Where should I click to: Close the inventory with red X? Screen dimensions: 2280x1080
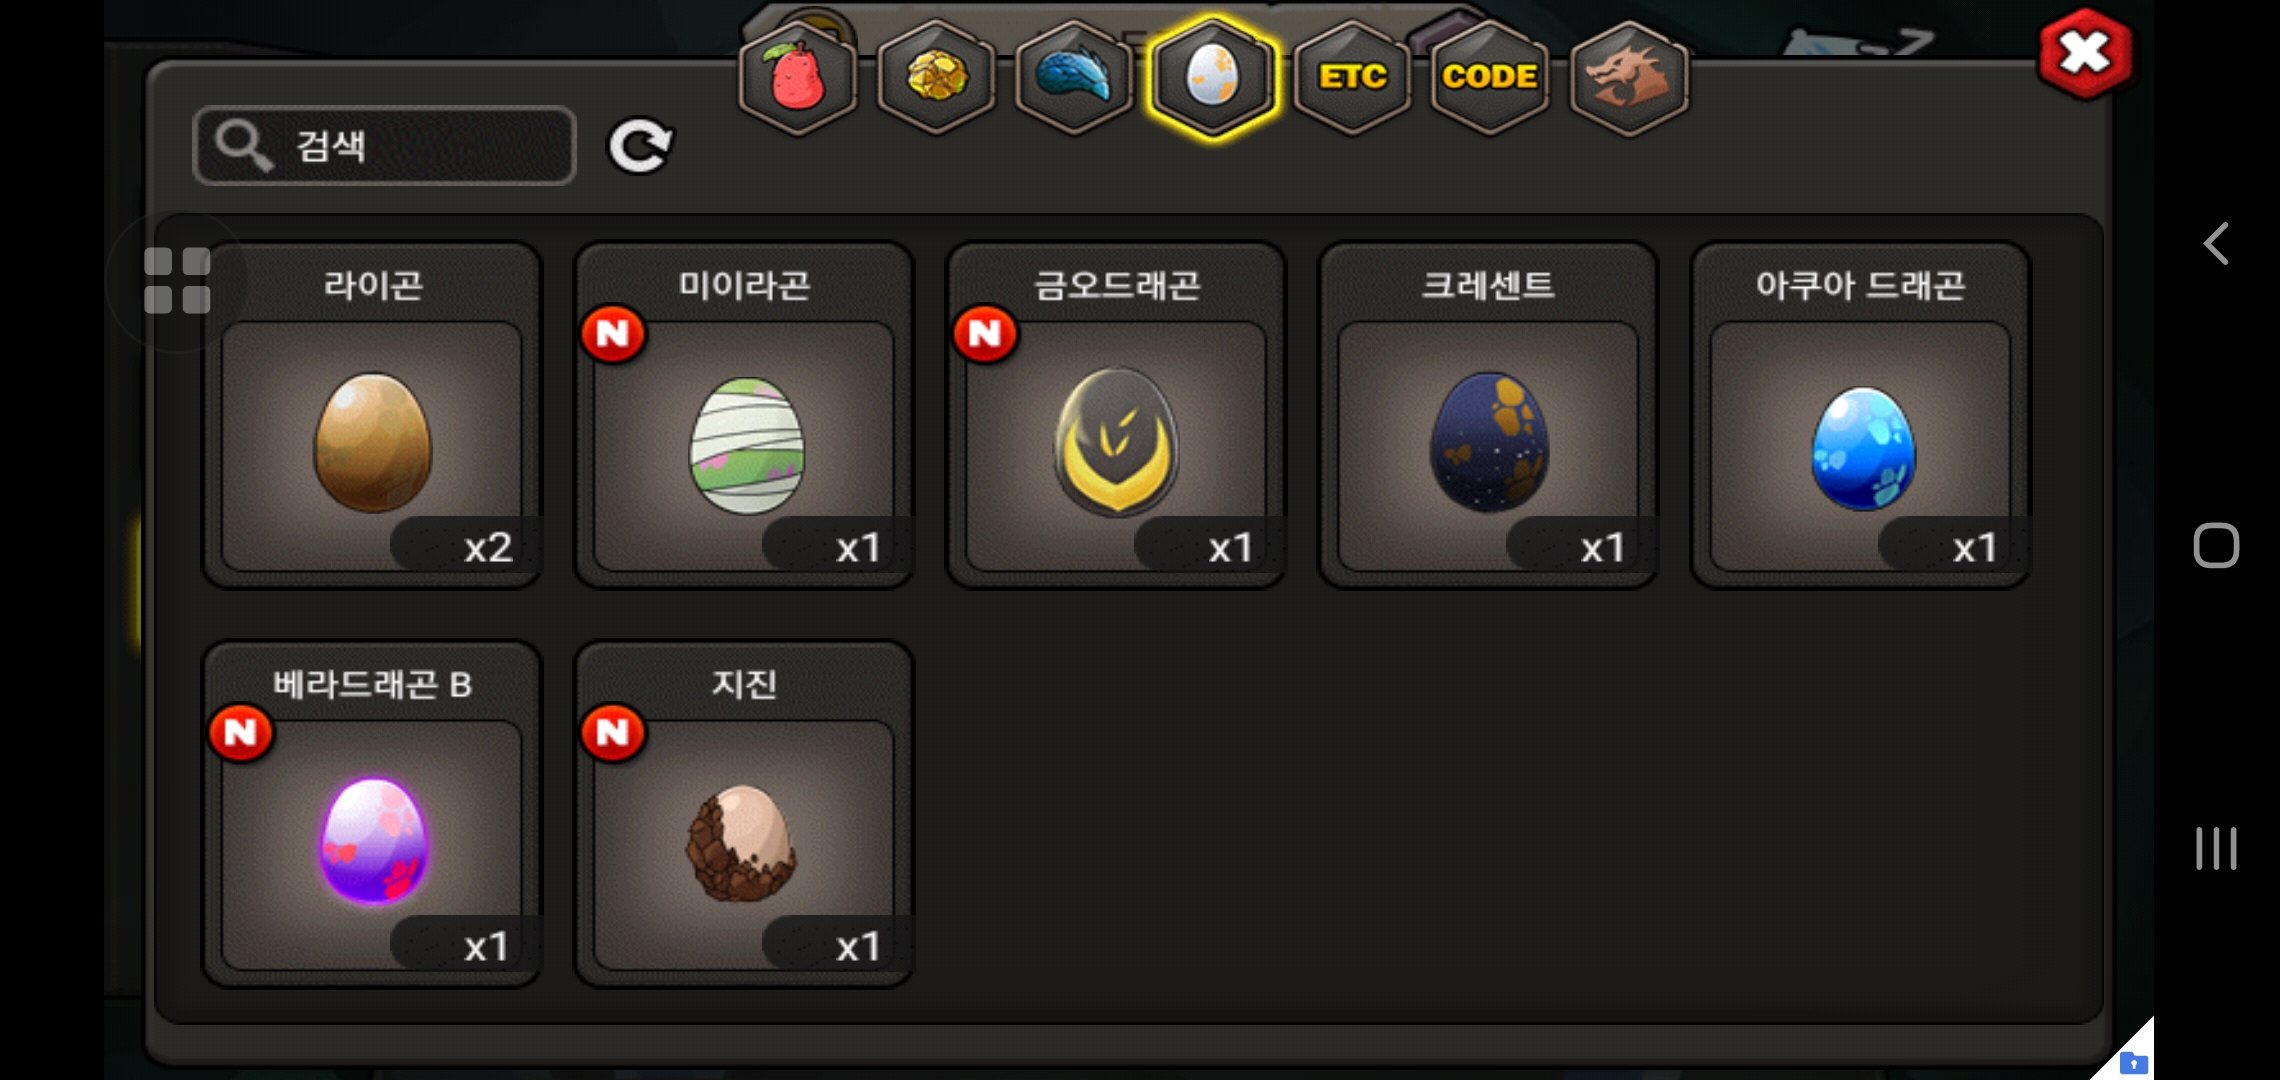pyautogui.click(x=2085, y=54)
